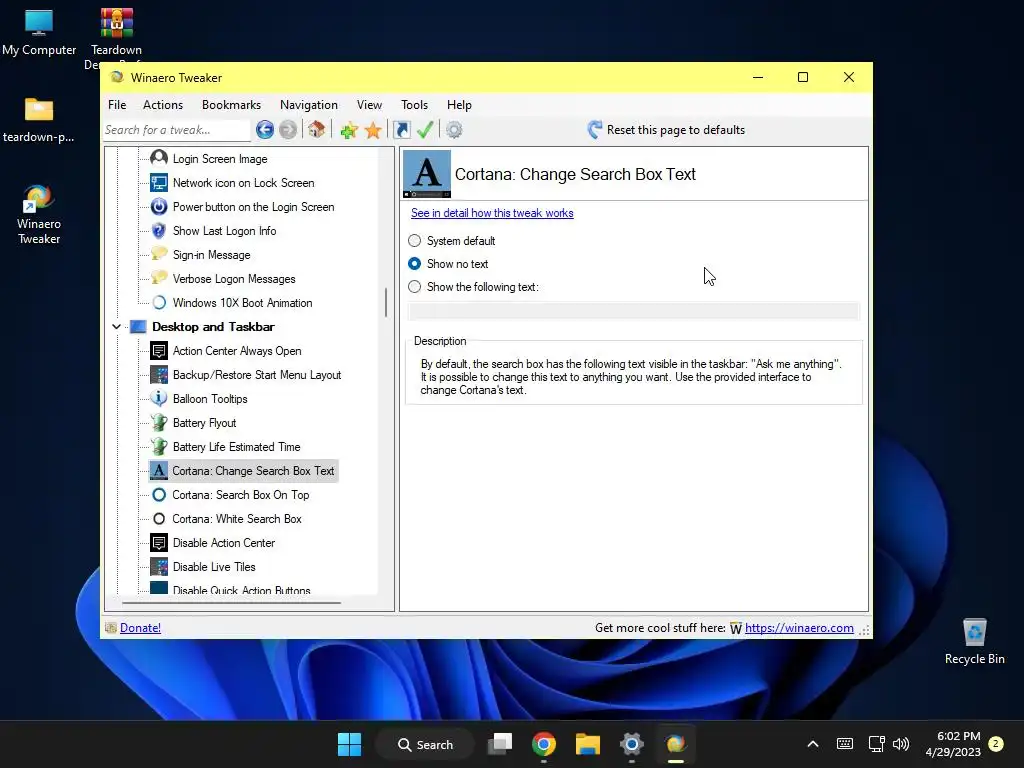Click the Back navigation arrow in toolbar

click(264, 130)
